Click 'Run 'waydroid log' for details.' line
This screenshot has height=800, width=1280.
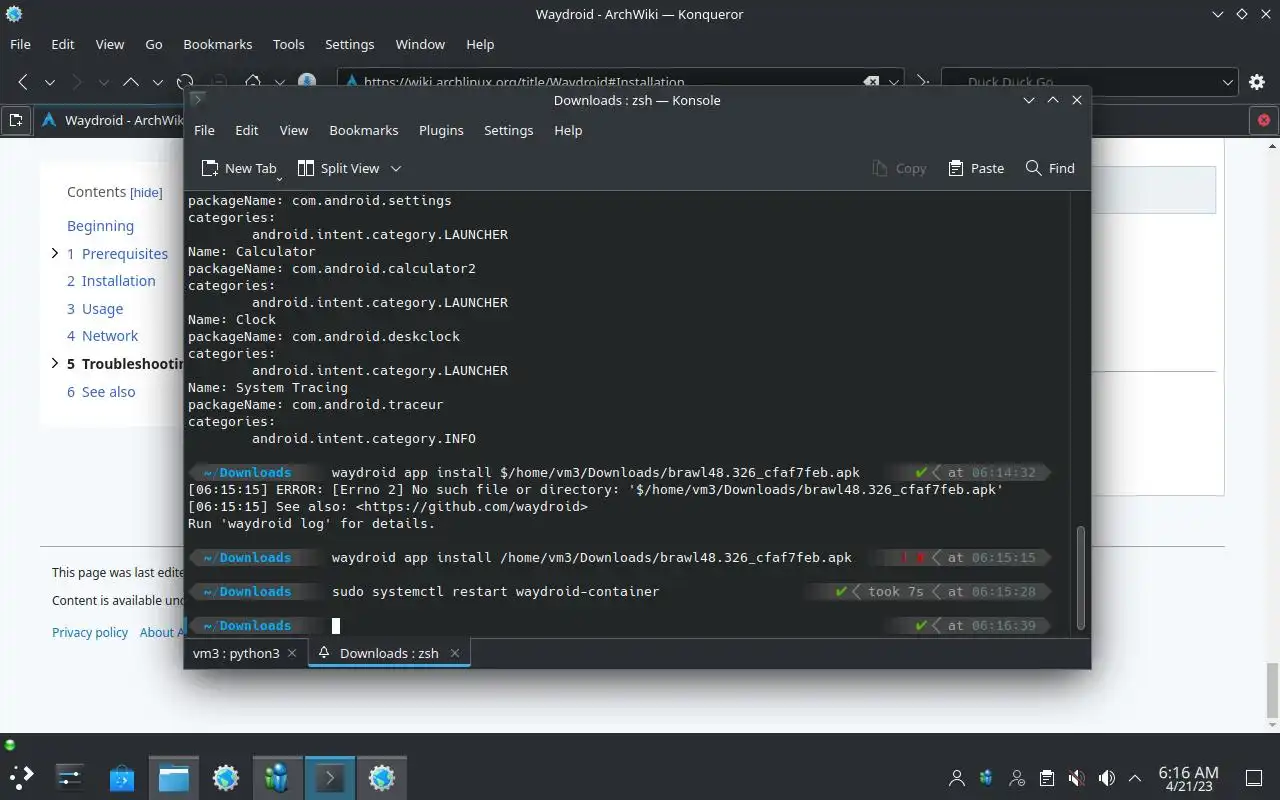[311, 524]
